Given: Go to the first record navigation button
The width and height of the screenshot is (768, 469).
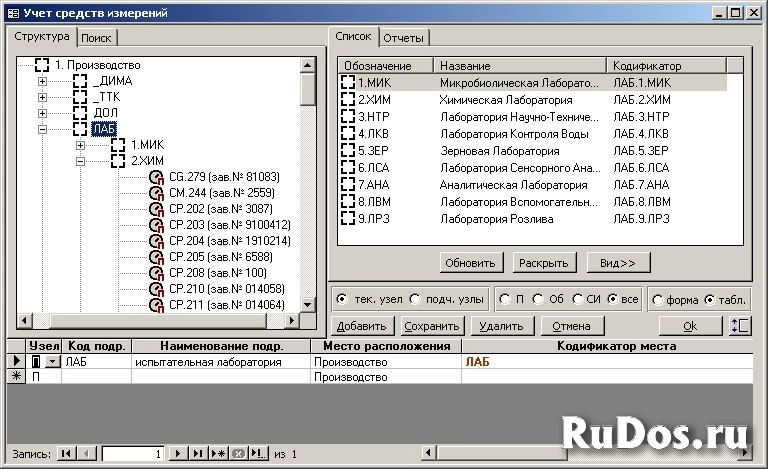Looking at the screenshot, I should point(66,454).
